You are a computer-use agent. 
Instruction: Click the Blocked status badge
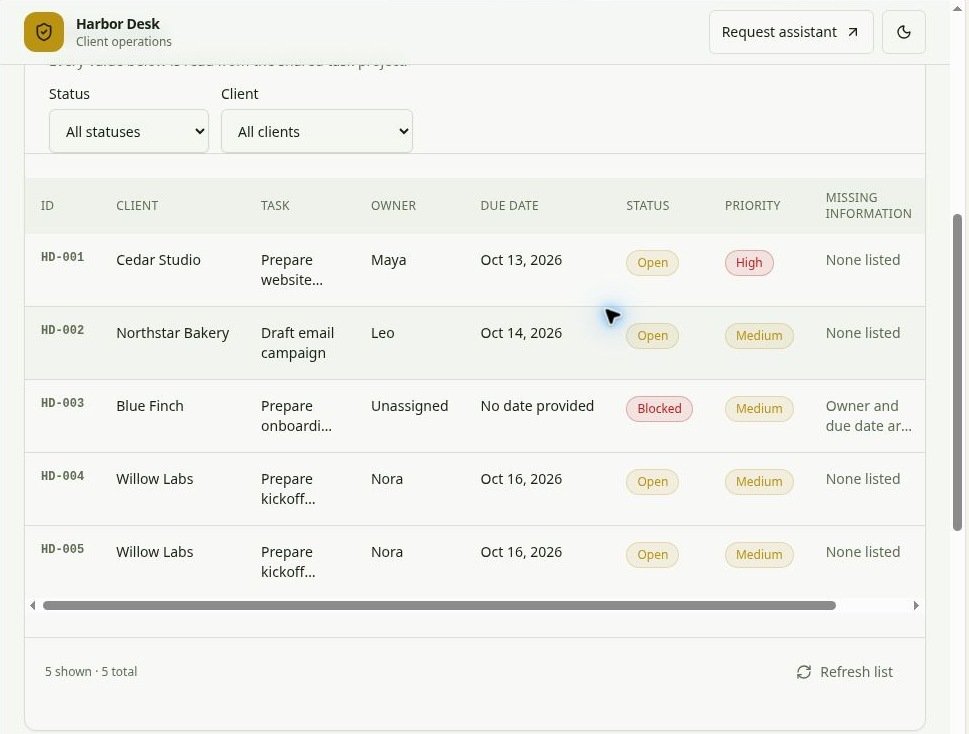659,408
